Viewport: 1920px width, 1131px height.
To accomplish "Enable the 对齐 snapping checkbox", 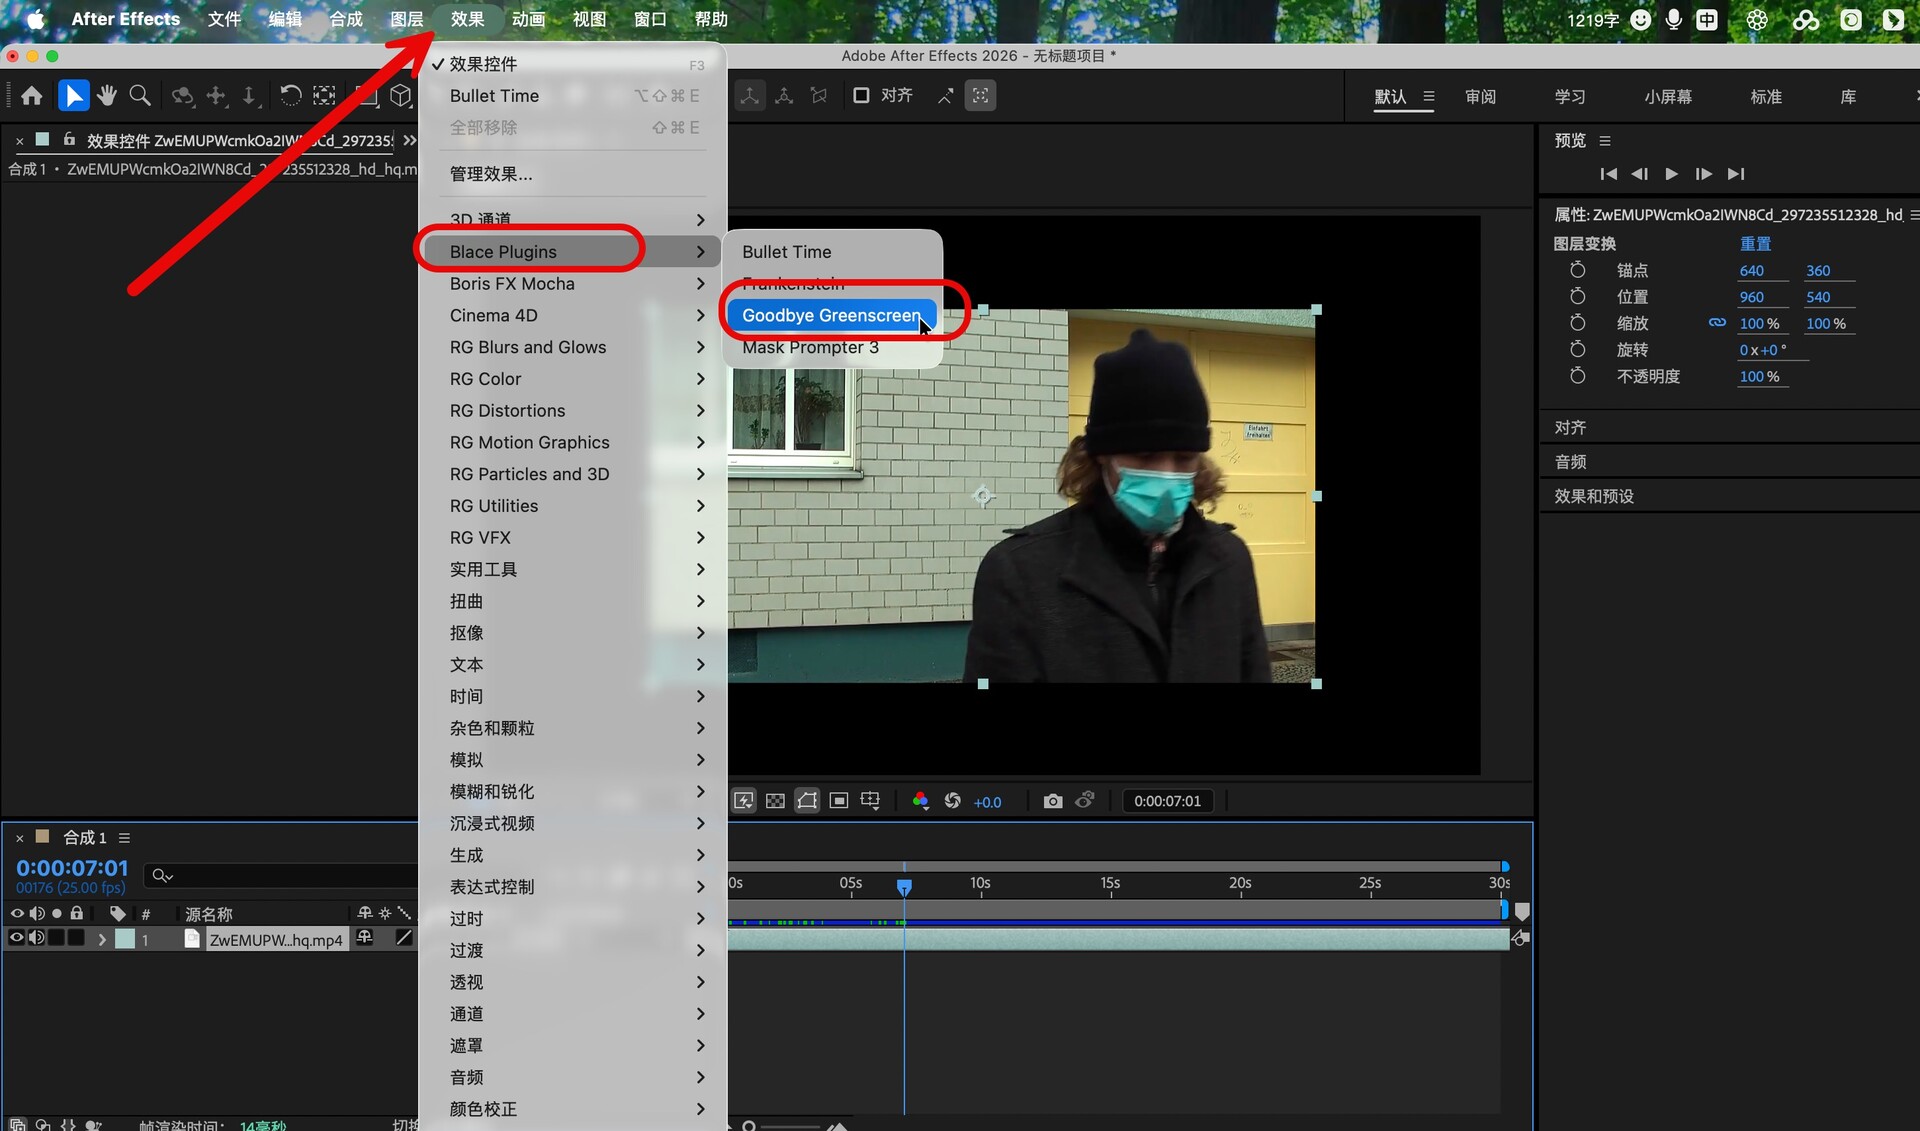I will point(861,96).
